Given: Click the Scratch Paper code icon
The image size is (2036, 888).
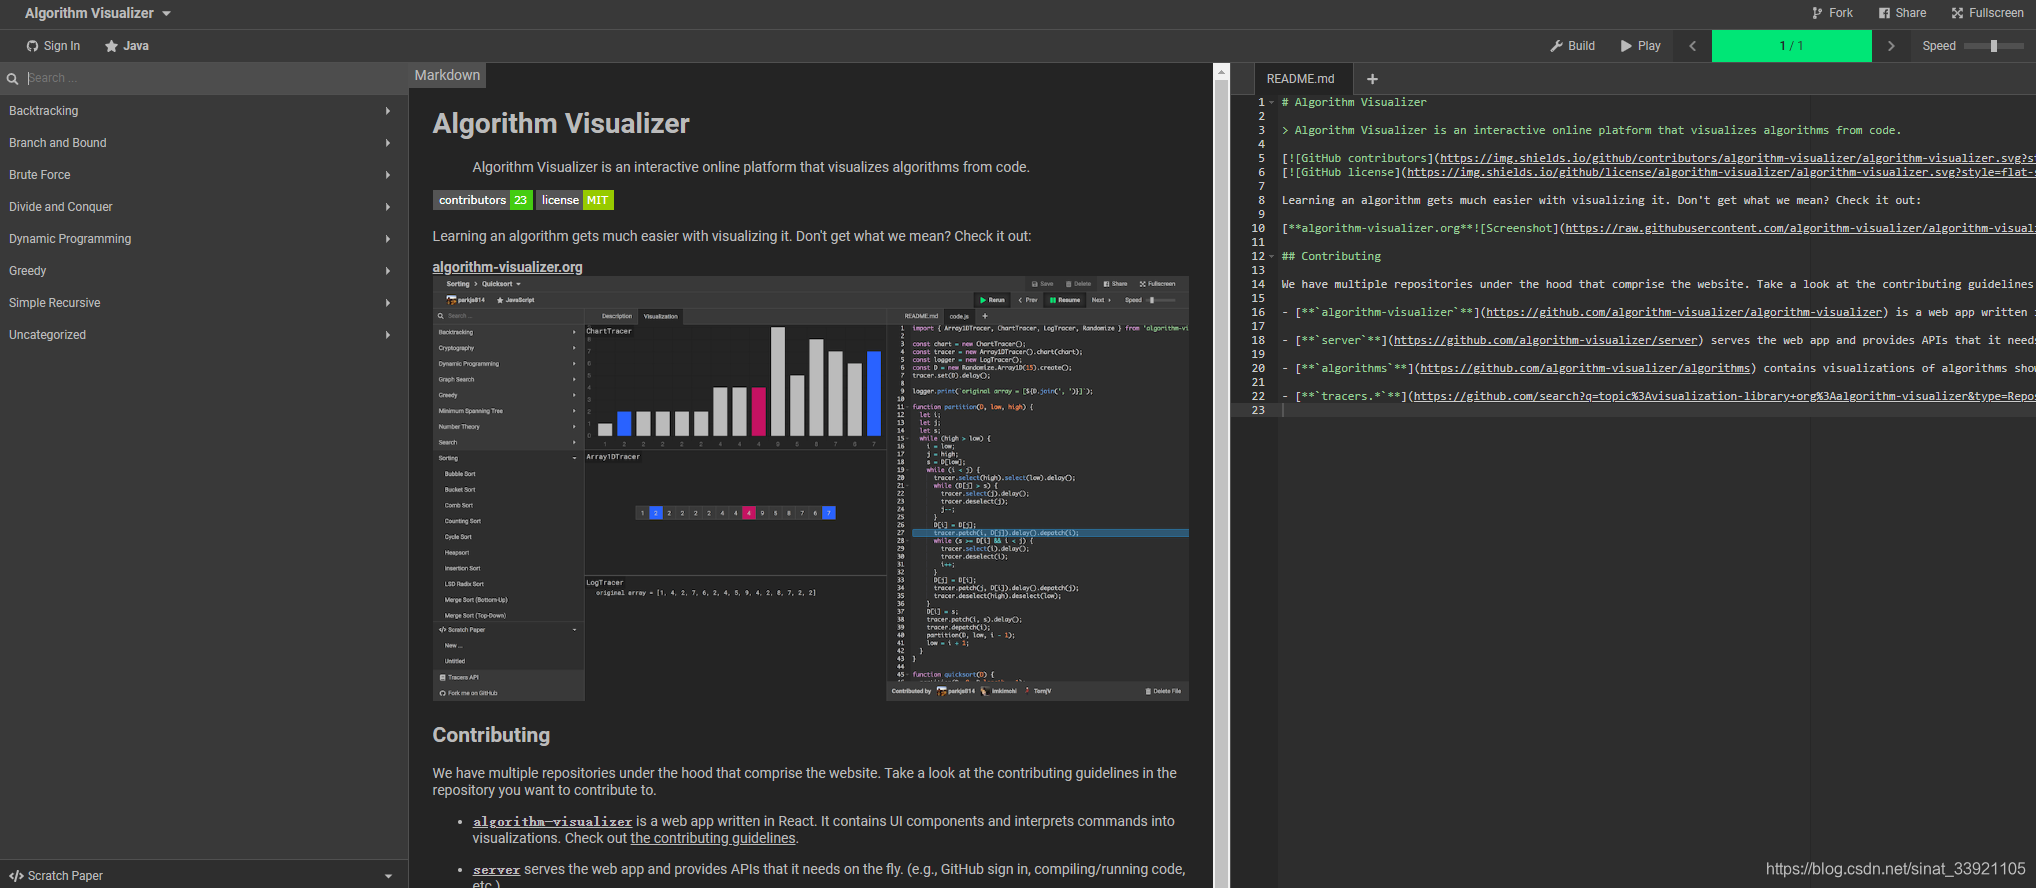Looking at the screenshot, I should click(x=16, y=876).
